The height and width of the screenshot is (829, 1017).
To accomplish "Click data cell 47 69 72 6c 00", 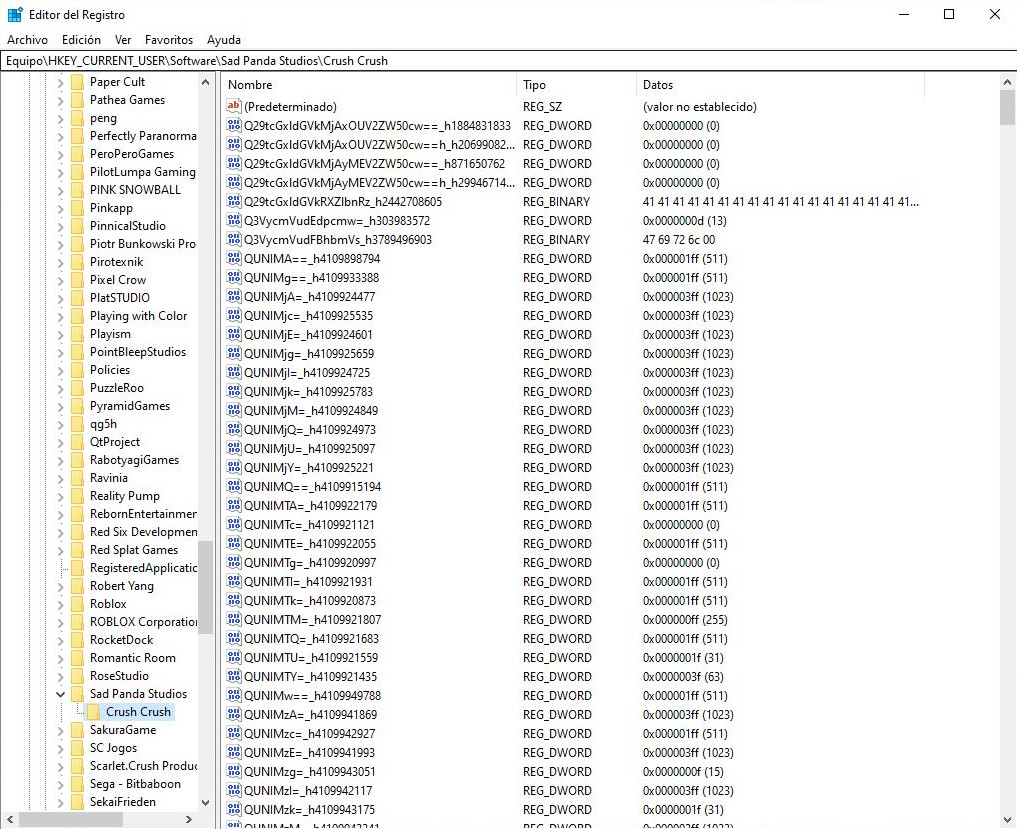I will pos(678,239).
